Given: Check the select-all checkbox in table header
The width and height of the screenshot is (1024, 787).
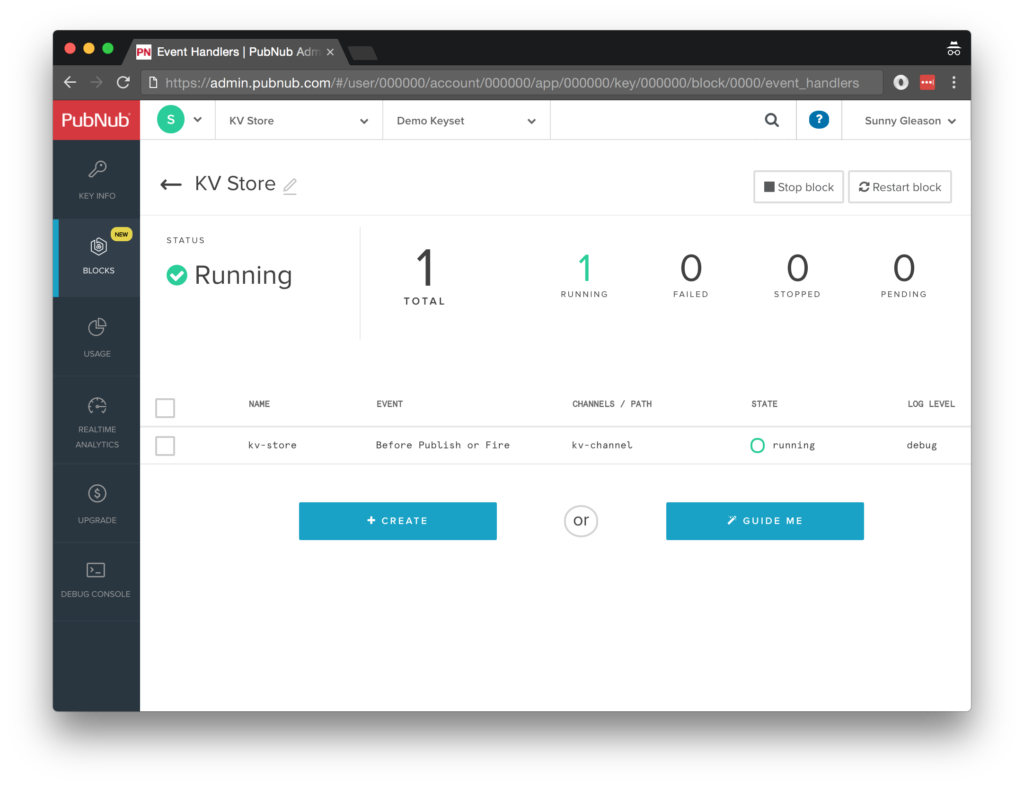Looking at the screenshot, I should point(165,408).
